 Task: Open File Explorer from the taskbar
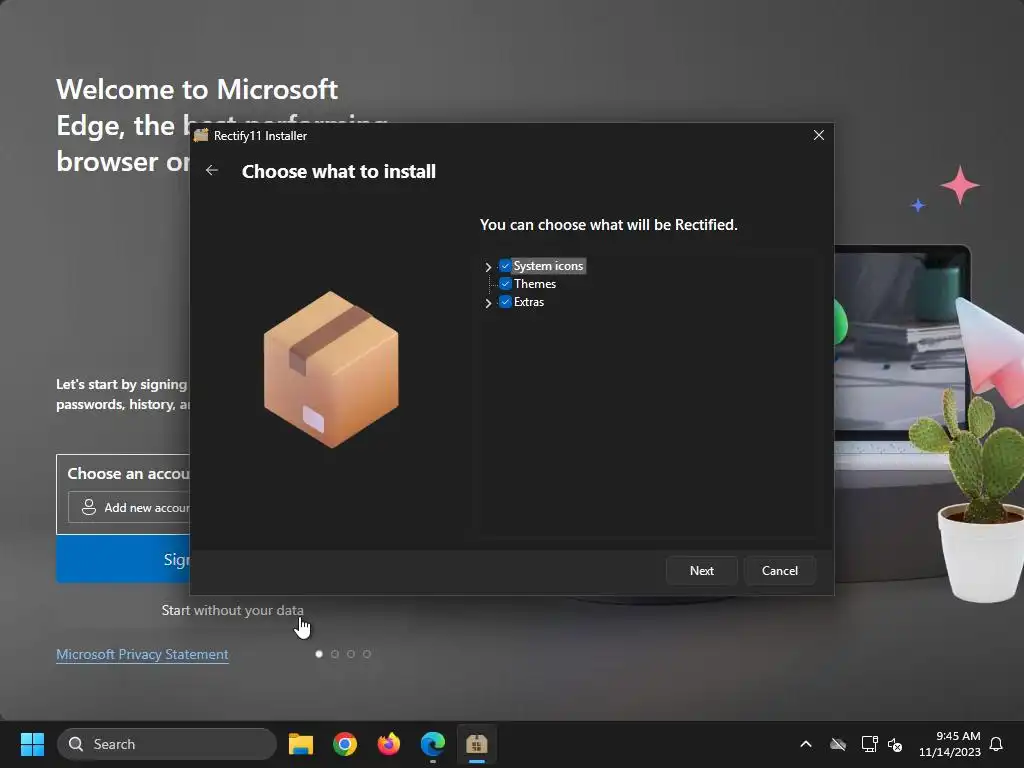[301, 744]
